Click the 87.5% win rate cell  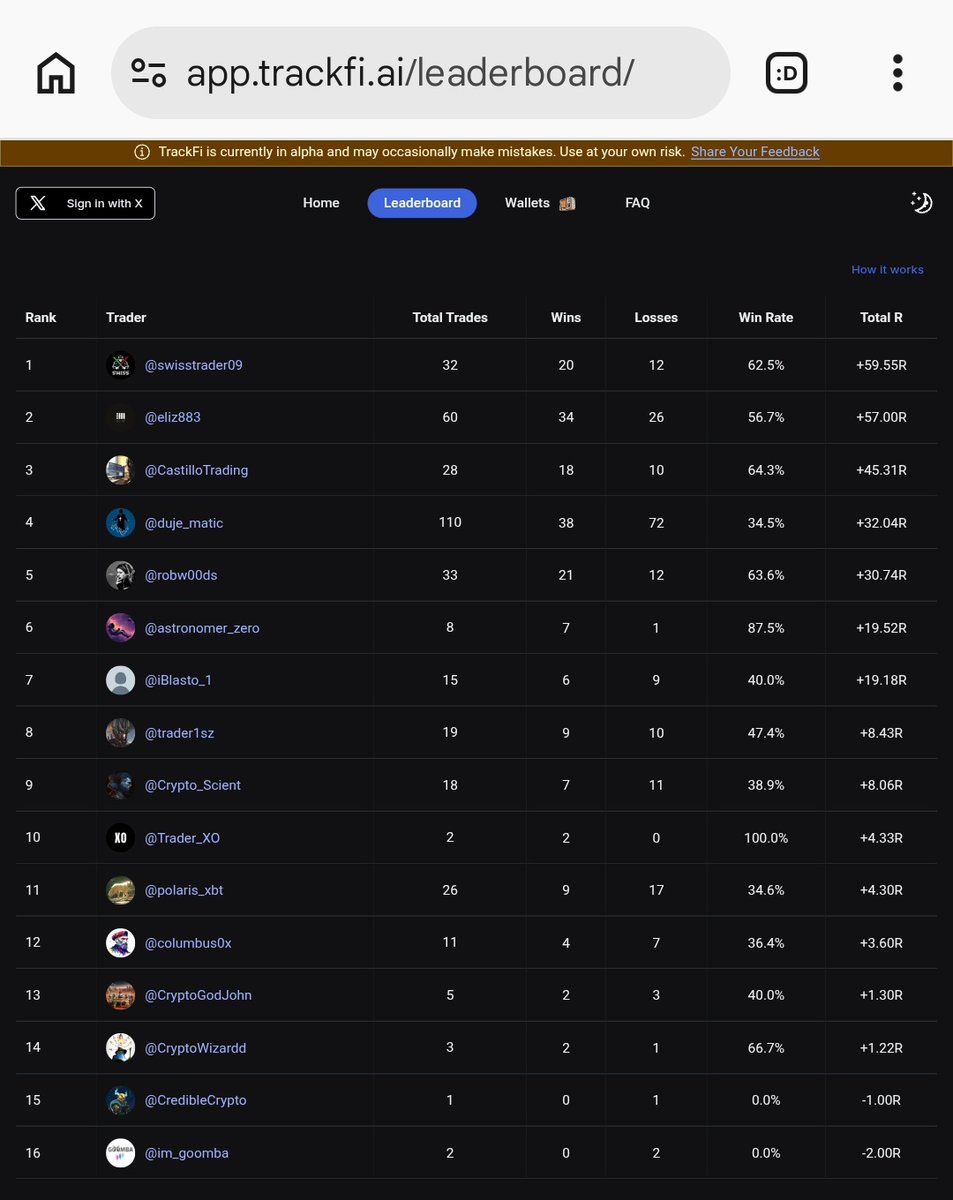point(766,628)
